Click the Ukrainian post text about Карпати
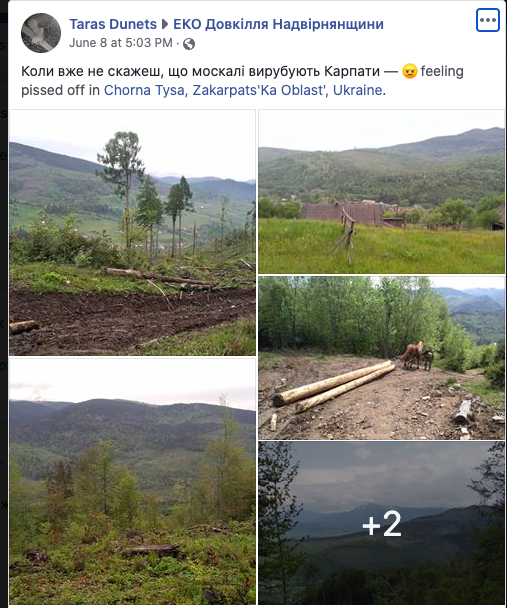 (200, 71)
